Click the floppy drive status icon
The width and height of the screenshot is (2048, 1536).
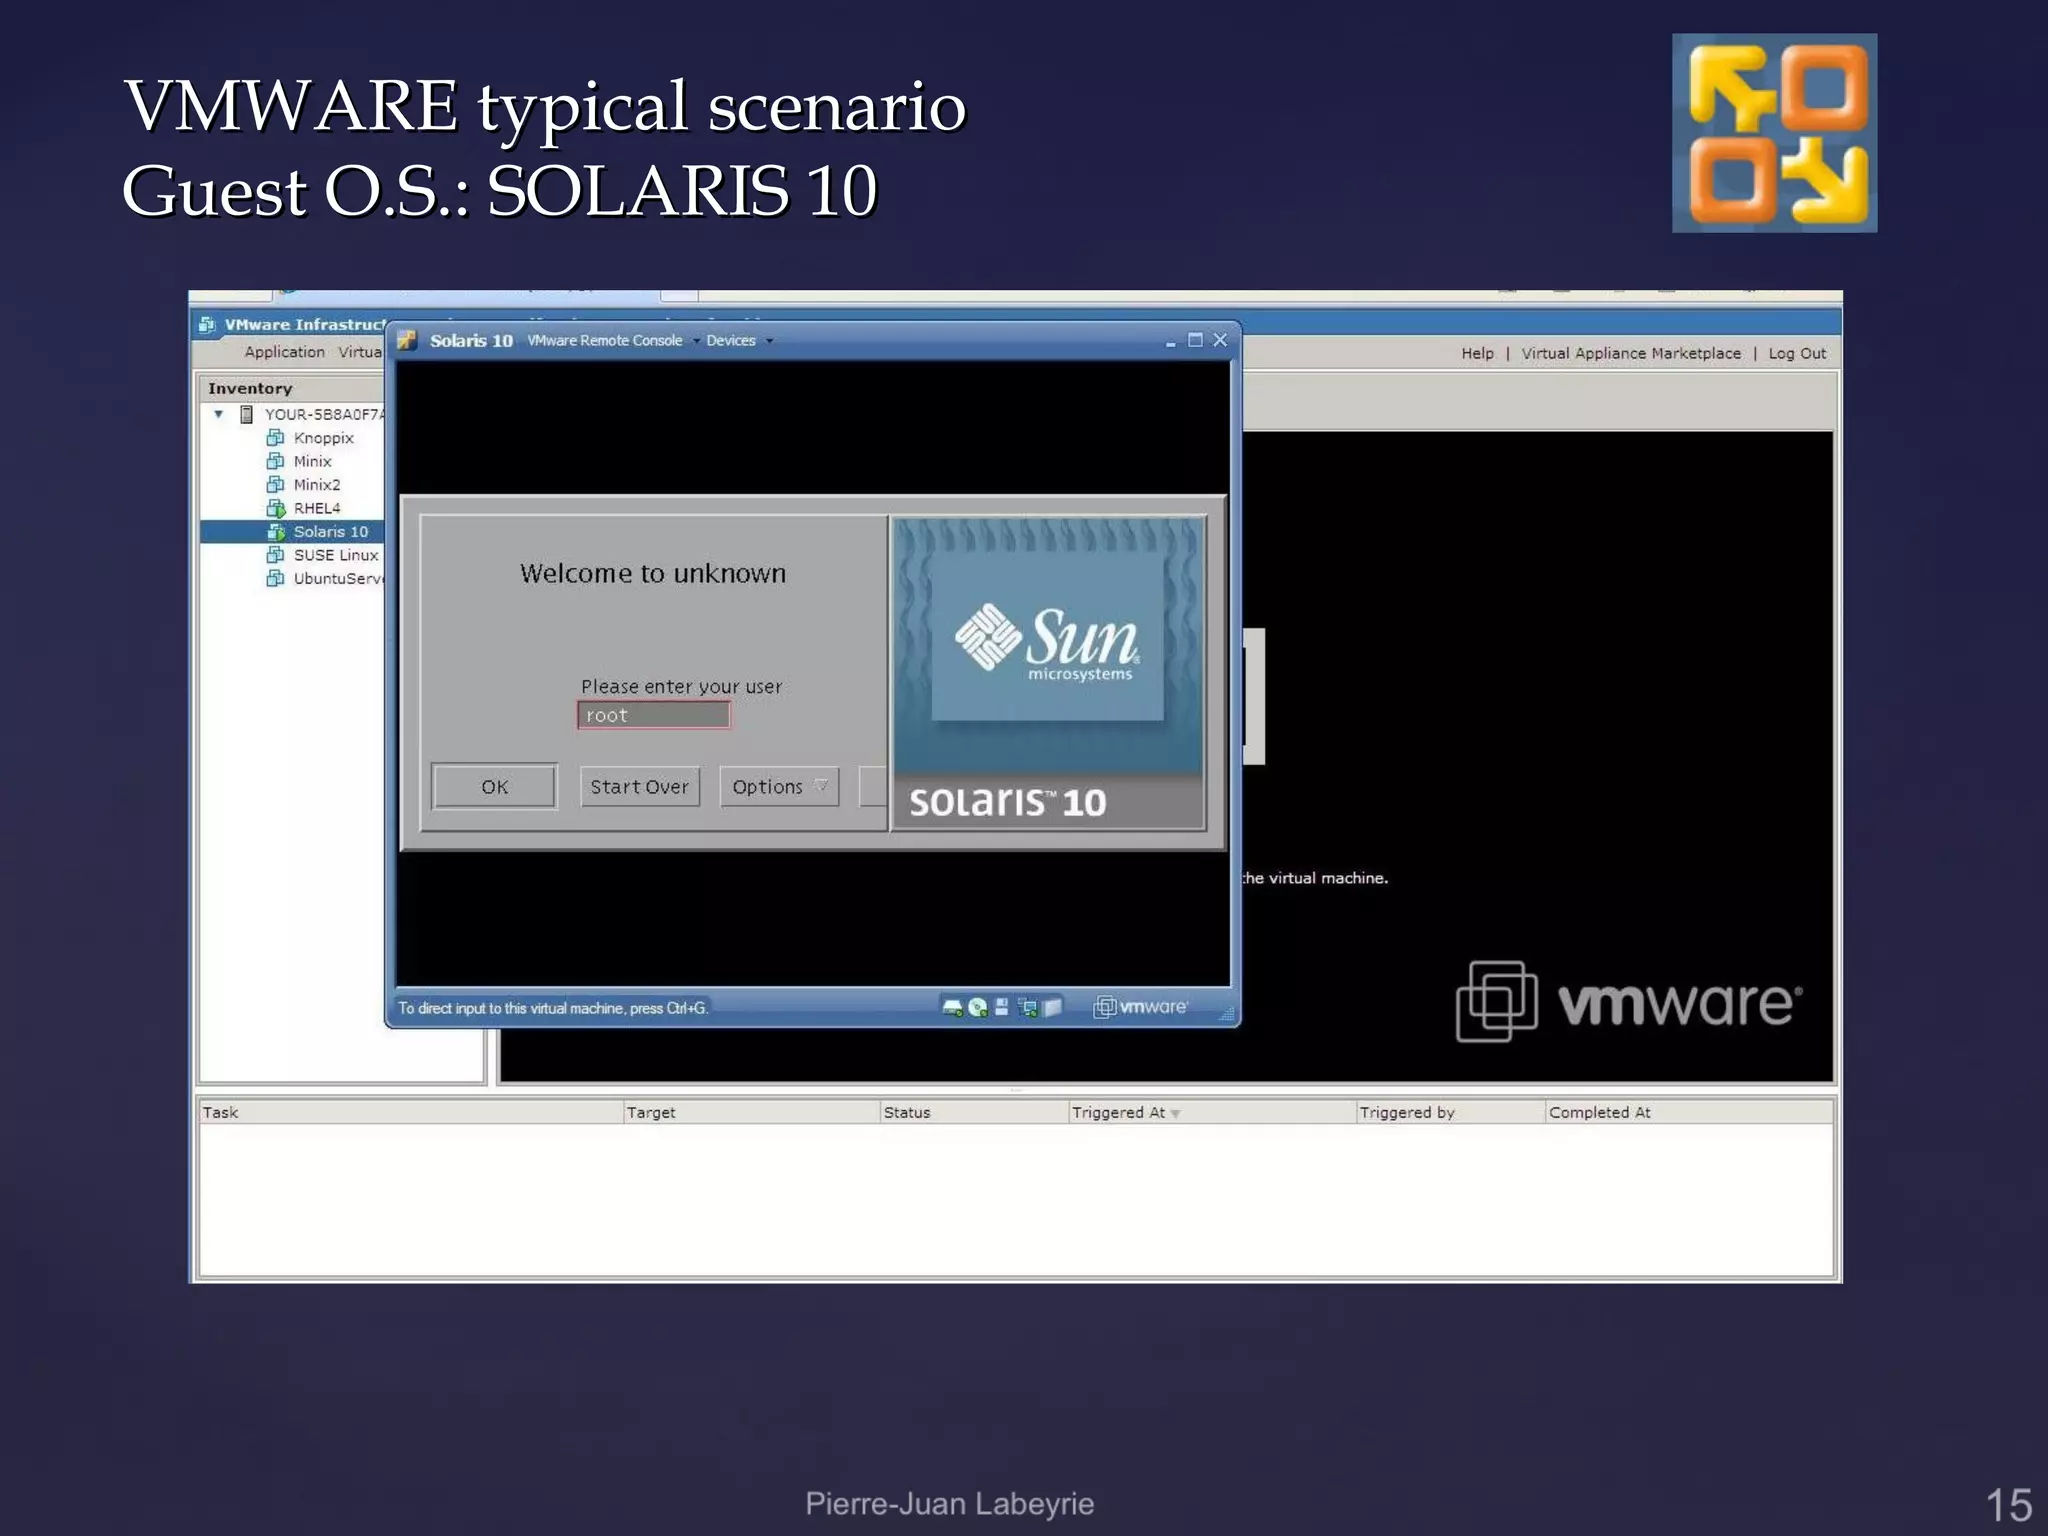[1001, 1007]
